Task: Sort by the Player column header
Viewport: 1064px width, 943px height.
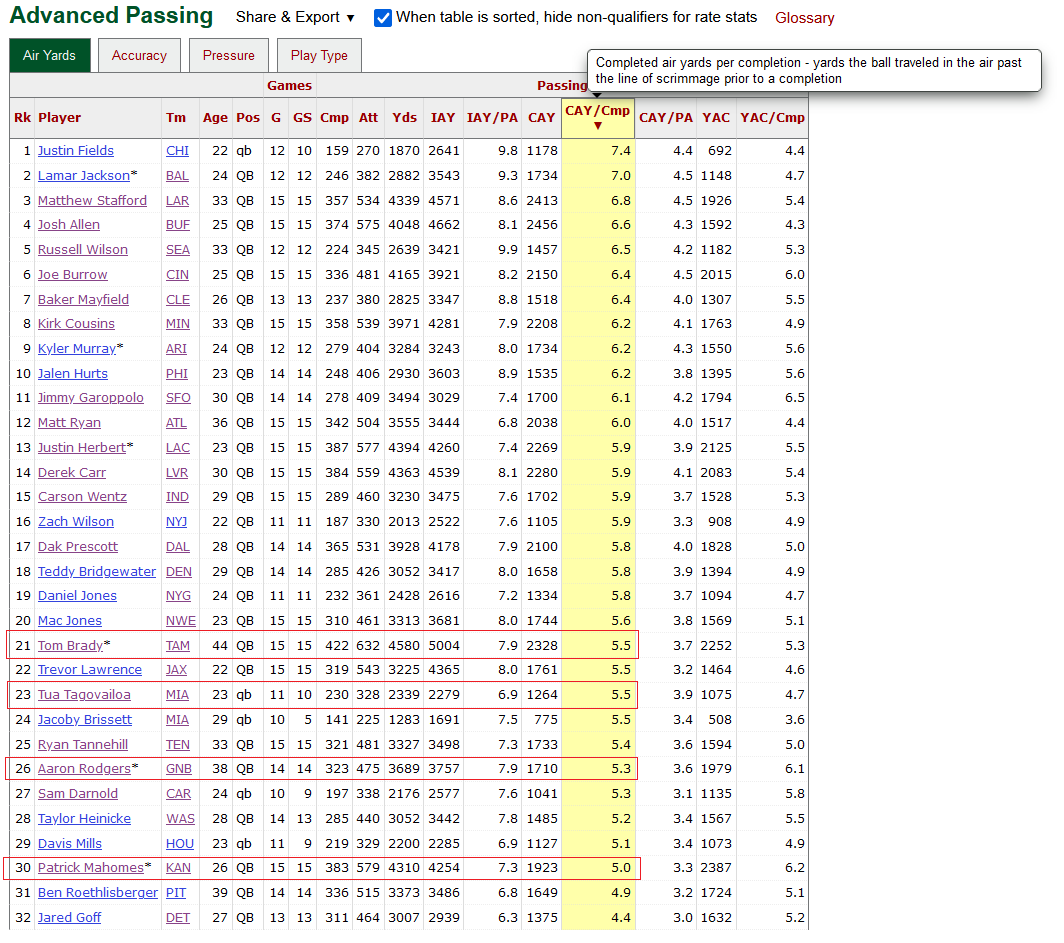Action: (60, 118)
